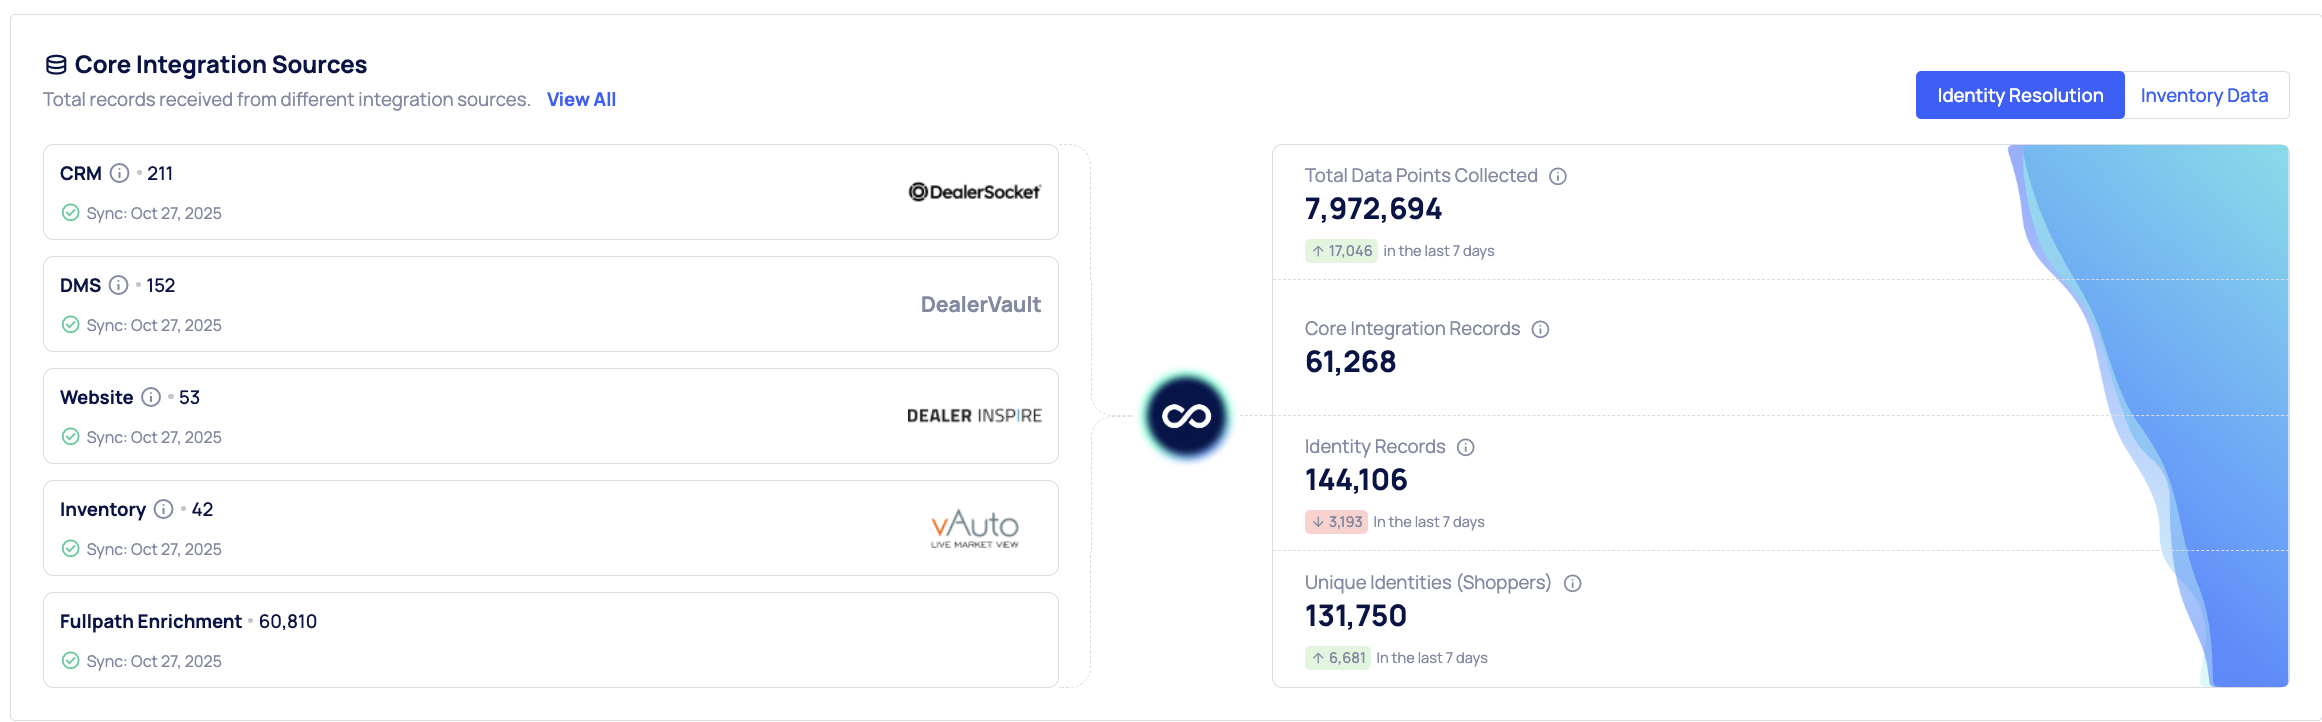Click the DealerSocket logo
The width and height of the screenshot is (2322, 722).
point(974,192)
